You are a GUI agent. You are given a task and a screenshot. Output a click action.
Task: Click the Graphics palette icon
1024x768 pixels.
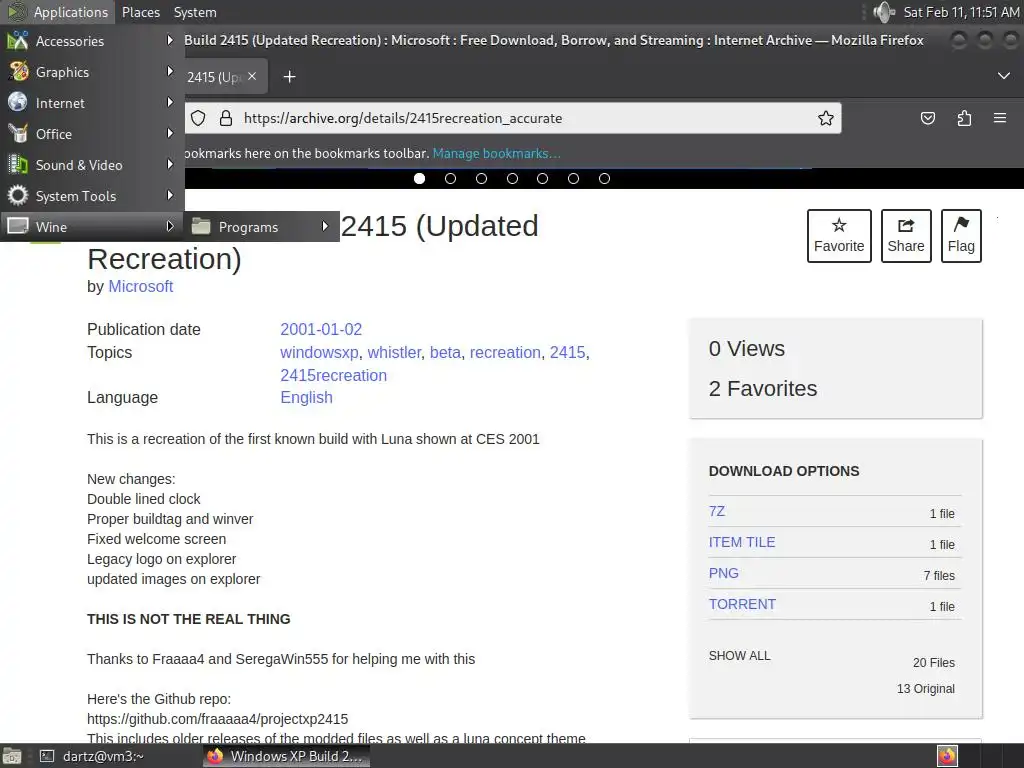click(x=18, y=71)
